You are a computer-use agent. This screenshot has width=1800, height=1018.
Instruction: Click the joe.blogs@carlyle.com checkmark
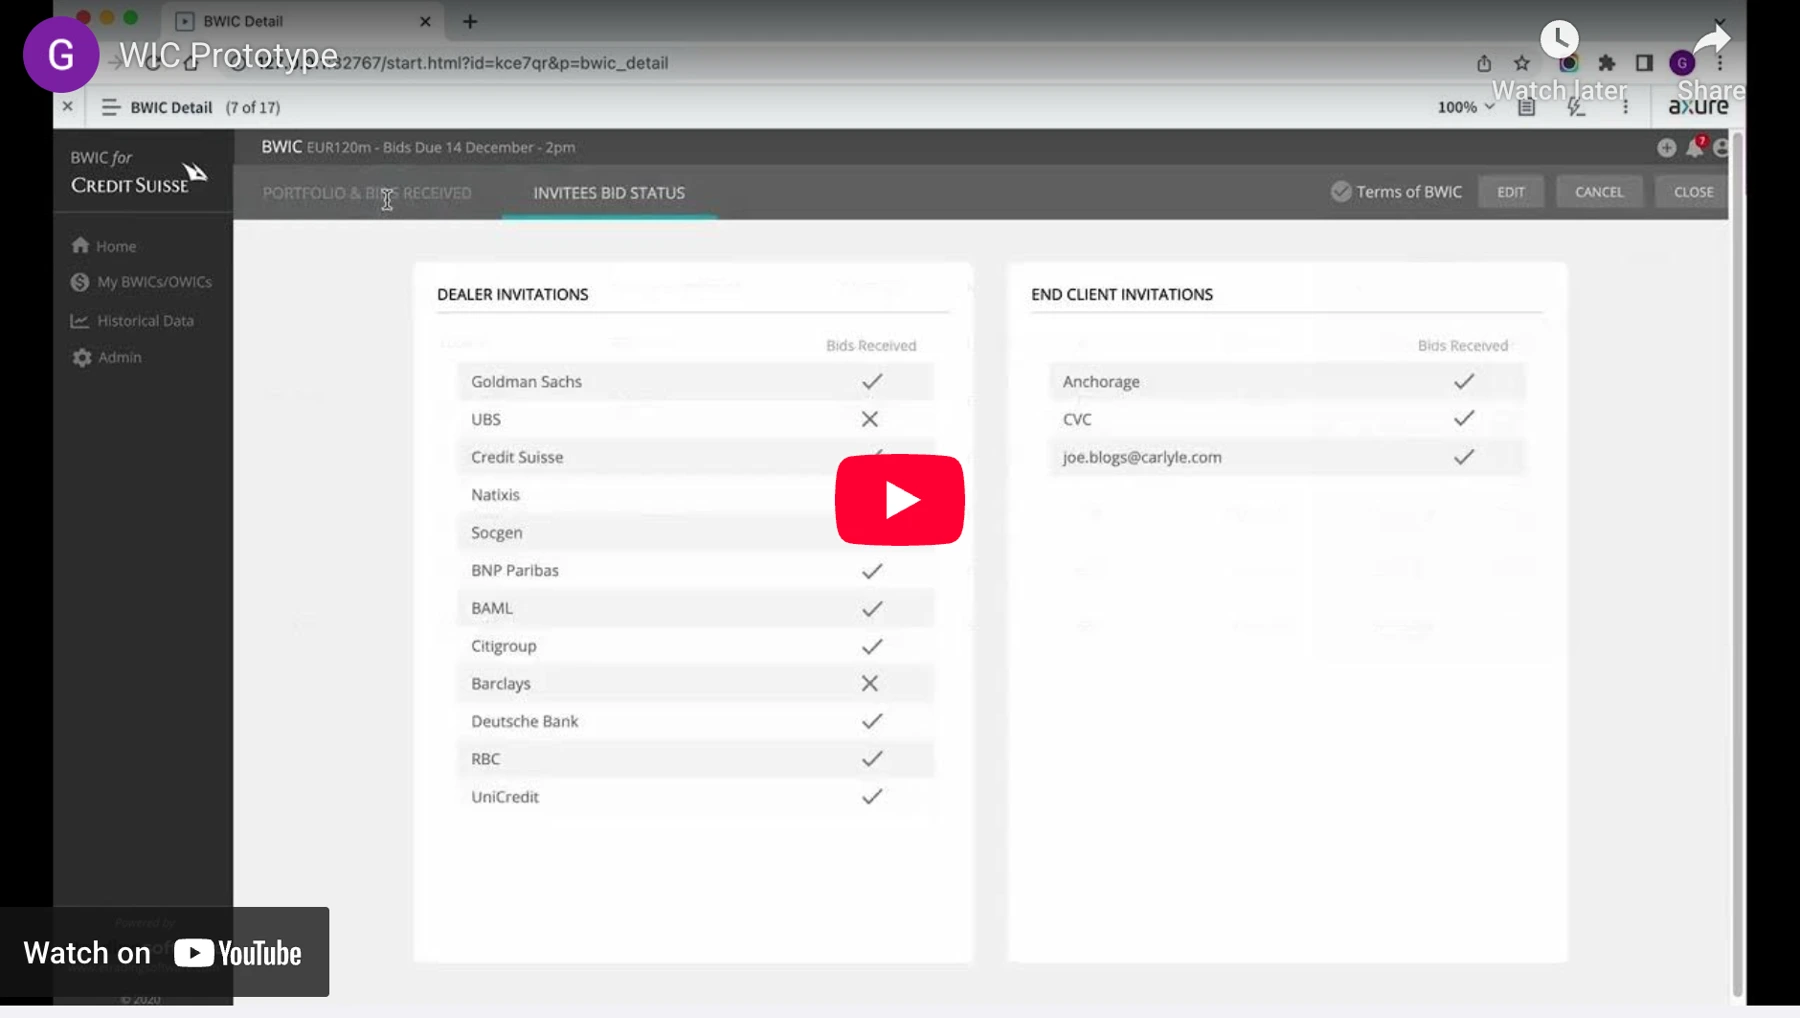pyautogui.click(x=1464, y=456)
